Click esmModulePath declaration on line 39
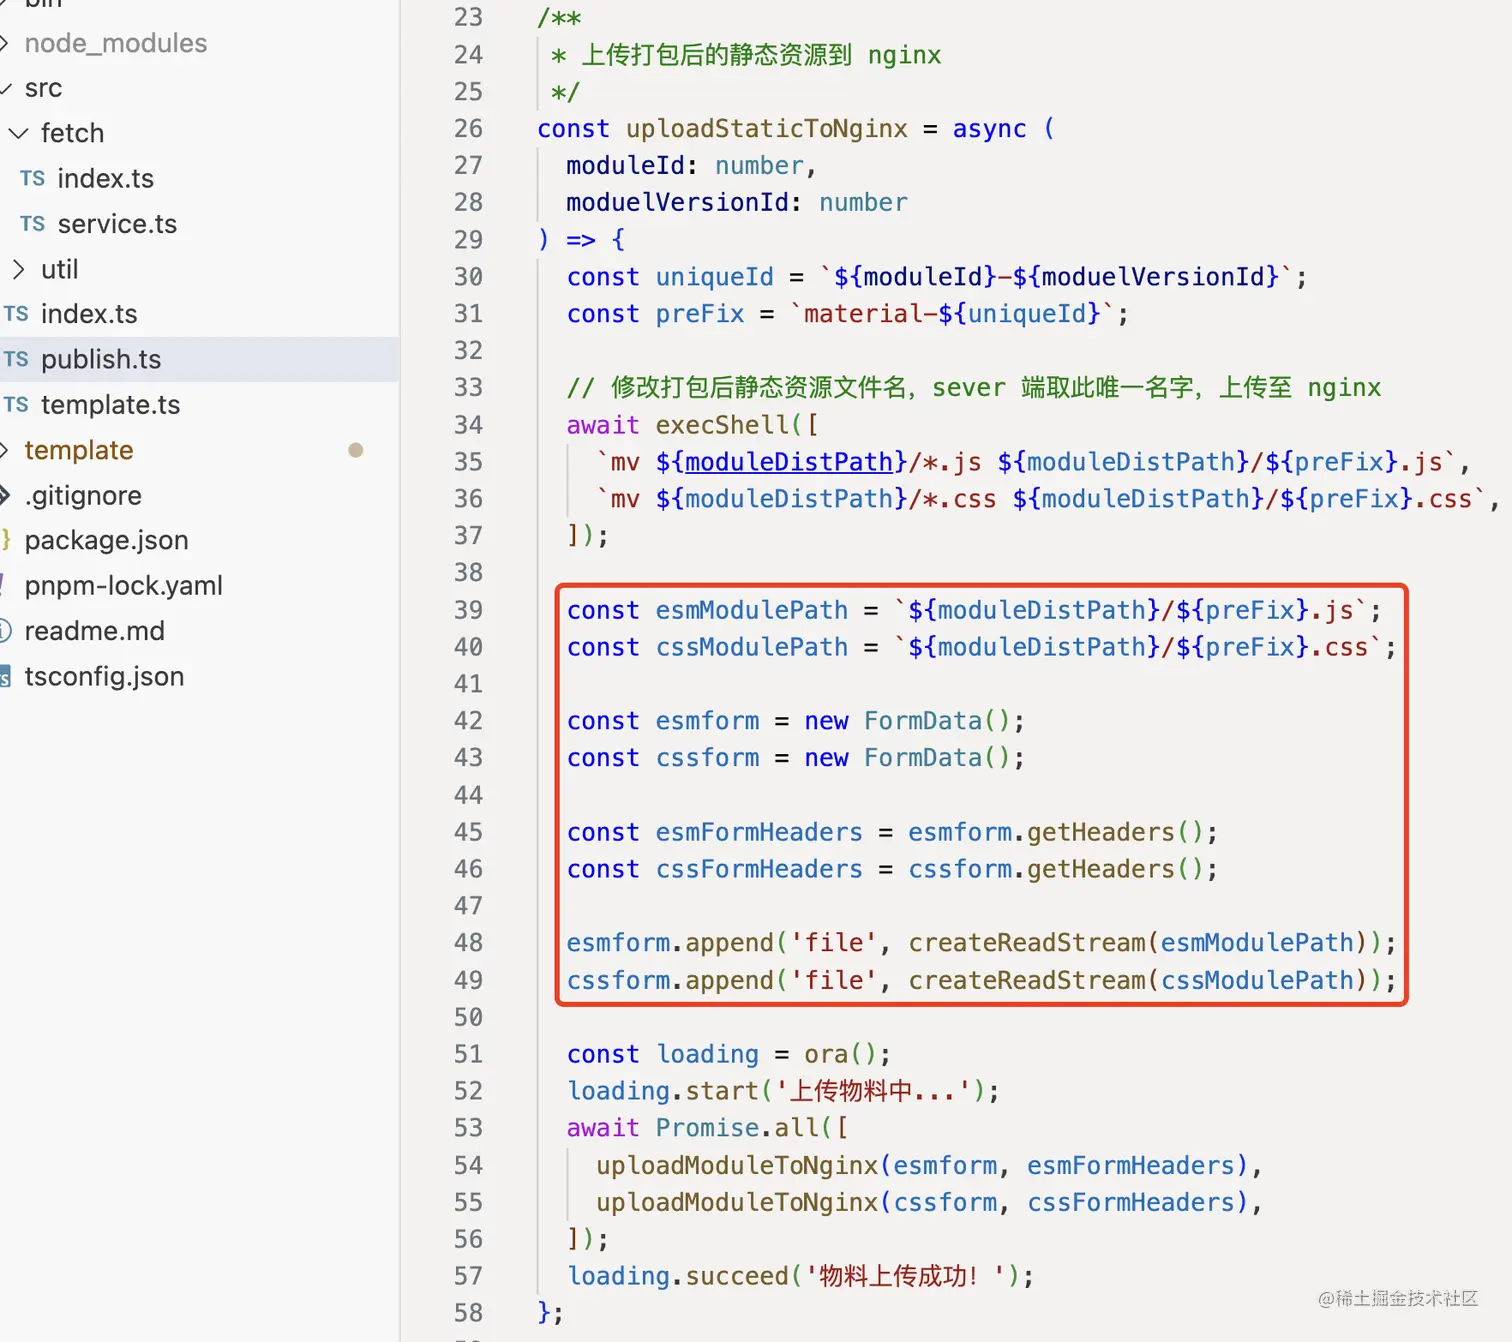 click(752, 610)
